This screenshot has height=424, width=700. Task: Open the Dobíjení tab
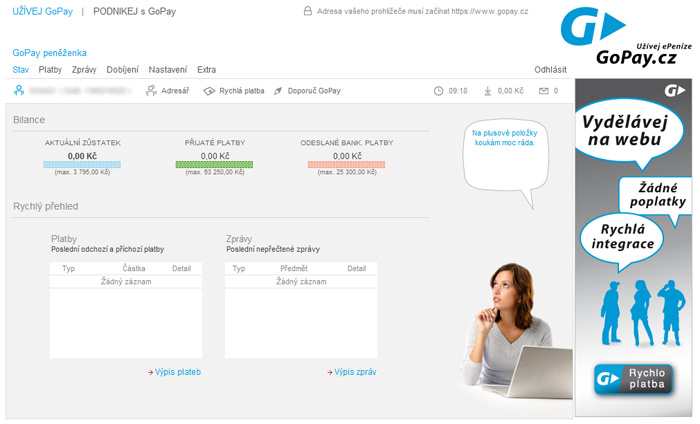tap(122, 70)
